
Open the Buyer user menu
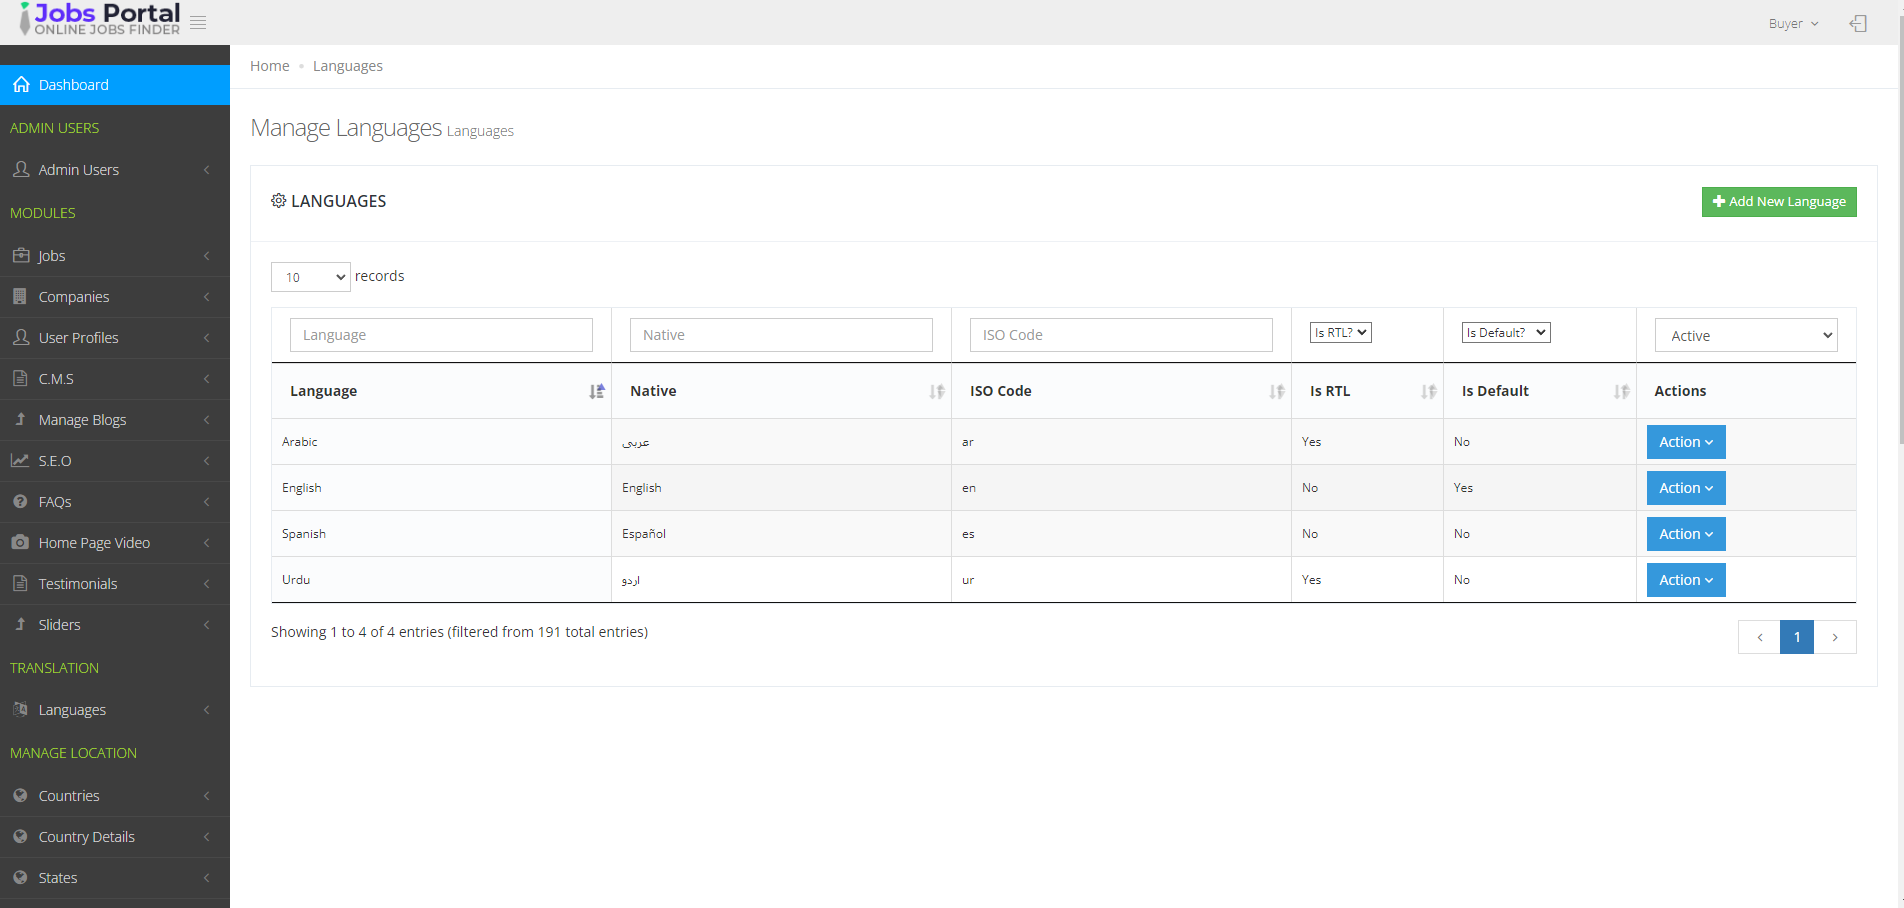[x=1792, y=24]
